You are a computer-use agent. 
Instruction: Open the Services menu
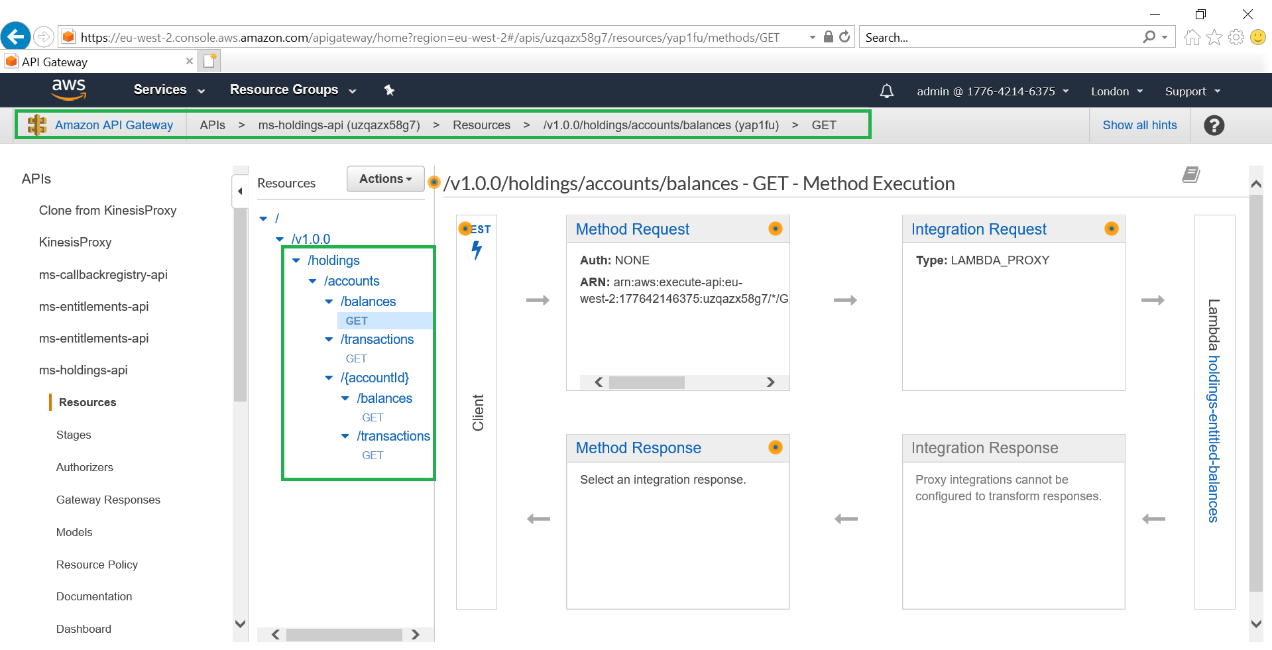pyautogui.click(x=169, y=90)
